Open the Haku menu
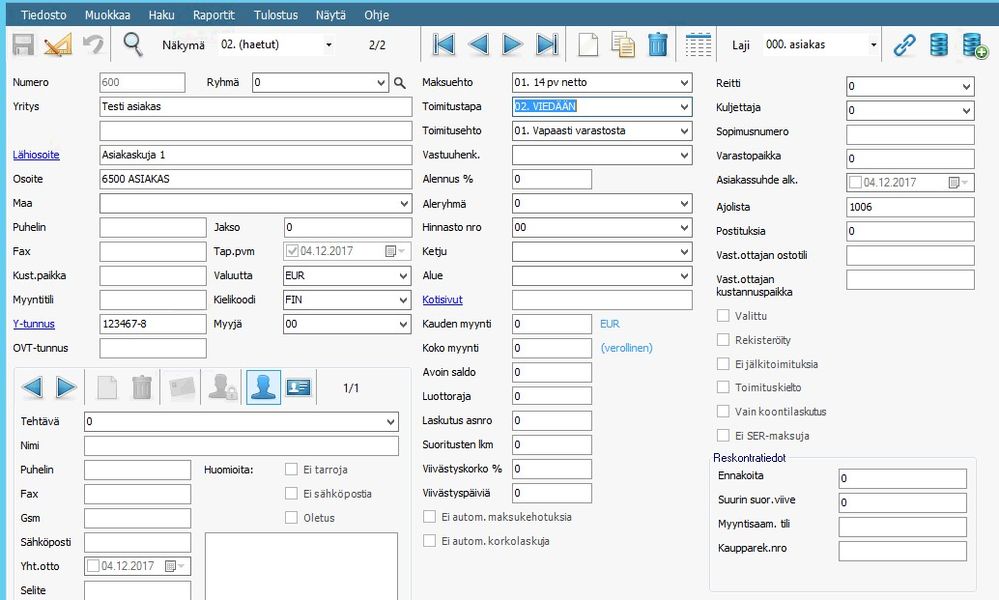Viewport: 999px width, 600px height. 161,15
